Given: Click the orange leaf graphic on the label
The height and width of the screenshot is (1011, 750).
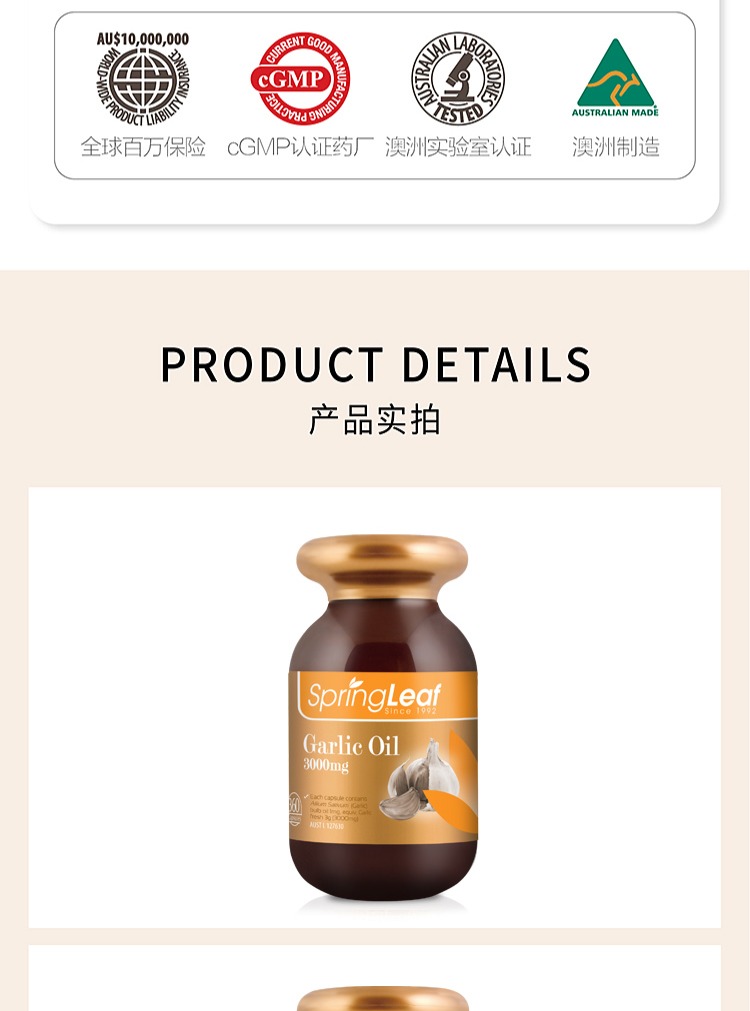Looking at the screenshot, I should (x=458, y=784).
